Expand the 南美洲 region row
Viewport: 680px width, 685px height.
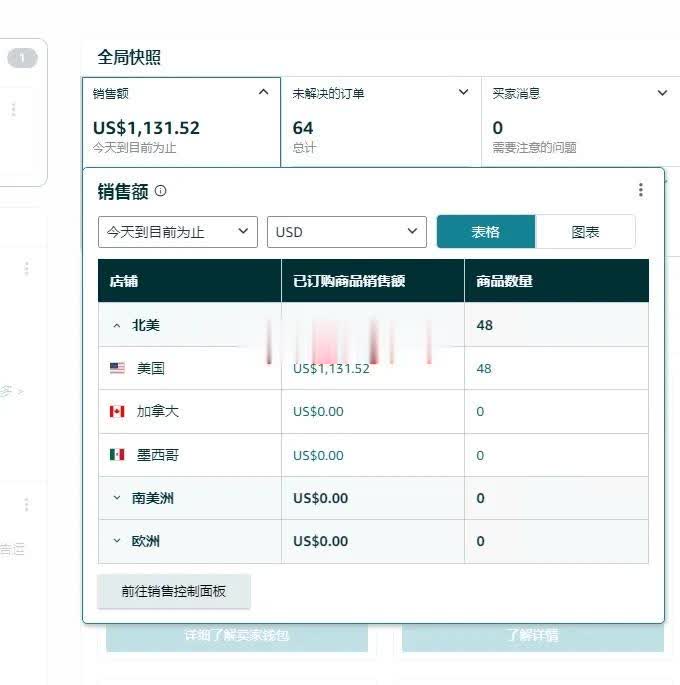(x=117, y=498)
